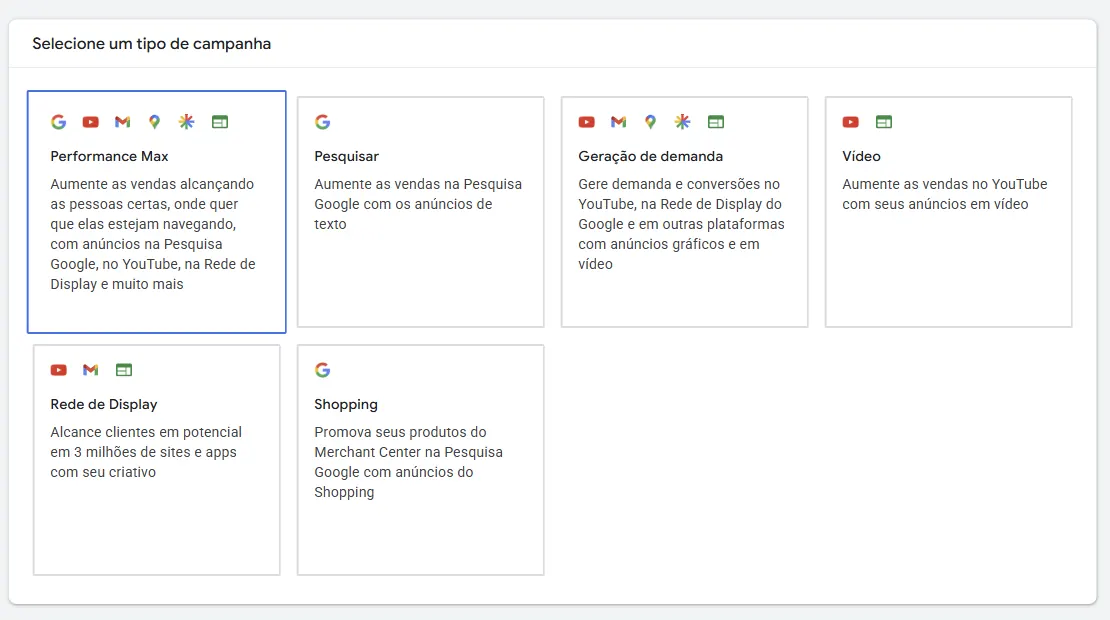The width and height of the screenshot is (1110, 620).
Task: Click the YouTube icon in Vídeo card
Action: 851,122
